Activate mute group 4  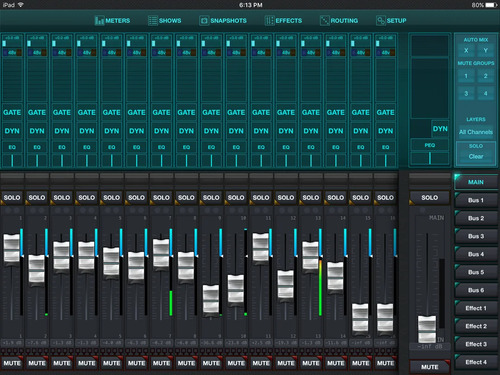(x=486, y=94)
